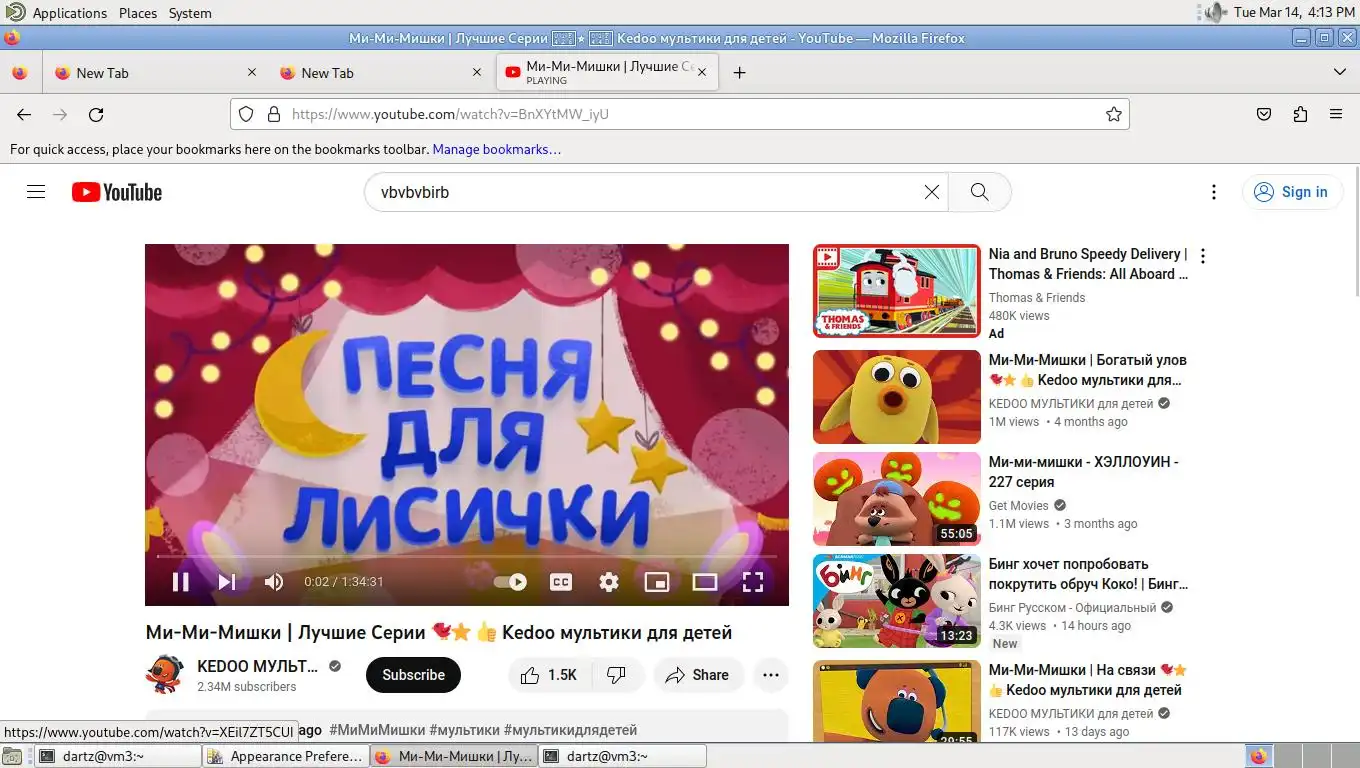Open the Богатый улов video thumbnail
1360x768 pixels.
point(897,397)
